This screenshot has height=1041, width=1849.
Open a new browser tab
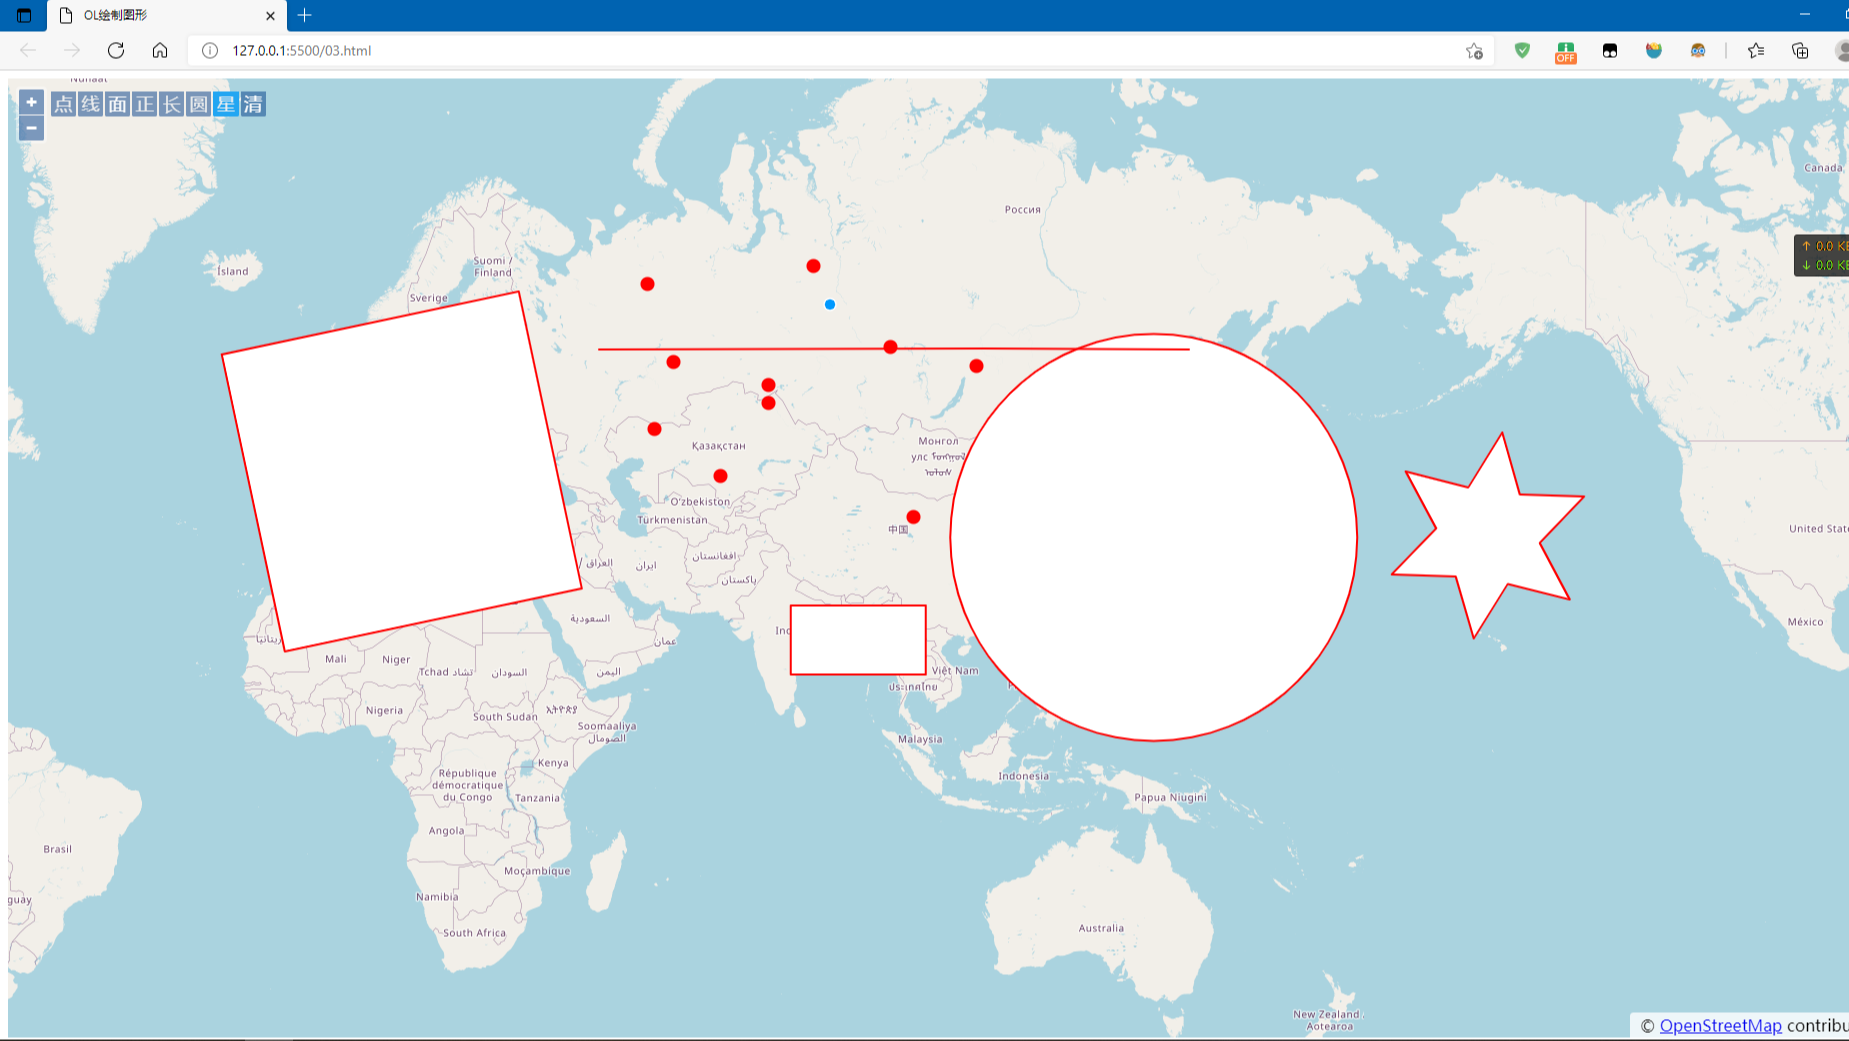point(305,15)
